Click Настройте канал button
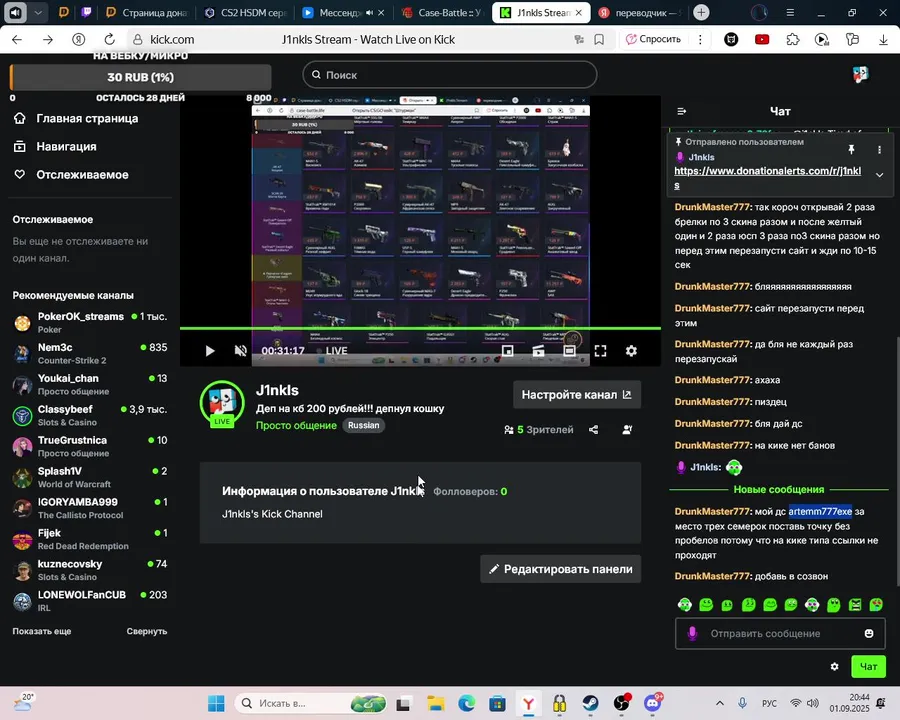Screen dimensions: 900x720 (x=577, y=394)
